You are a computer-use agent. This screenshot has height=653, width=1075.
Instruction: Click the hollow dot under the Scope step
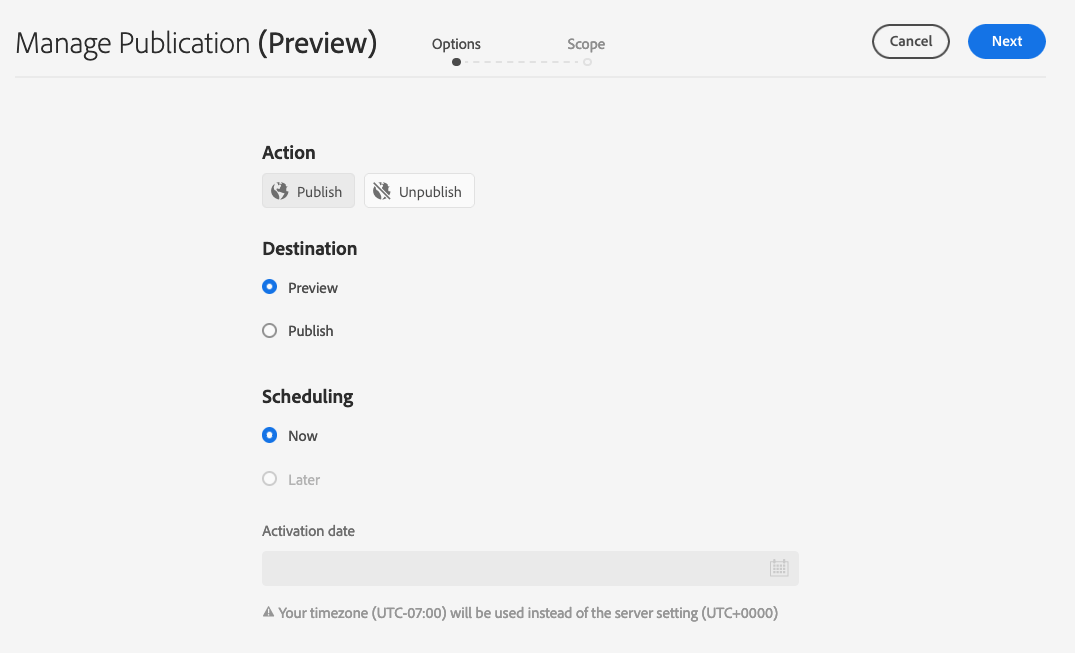[x=586, y=61]
